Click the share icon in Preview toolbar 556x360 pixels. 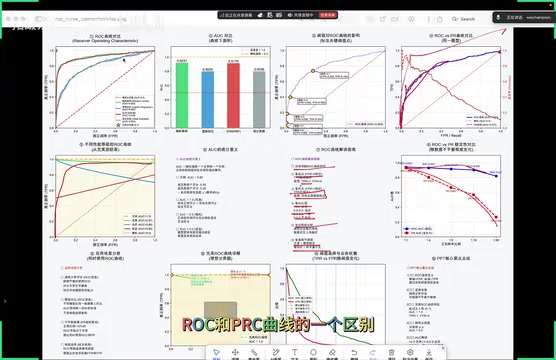440,19
